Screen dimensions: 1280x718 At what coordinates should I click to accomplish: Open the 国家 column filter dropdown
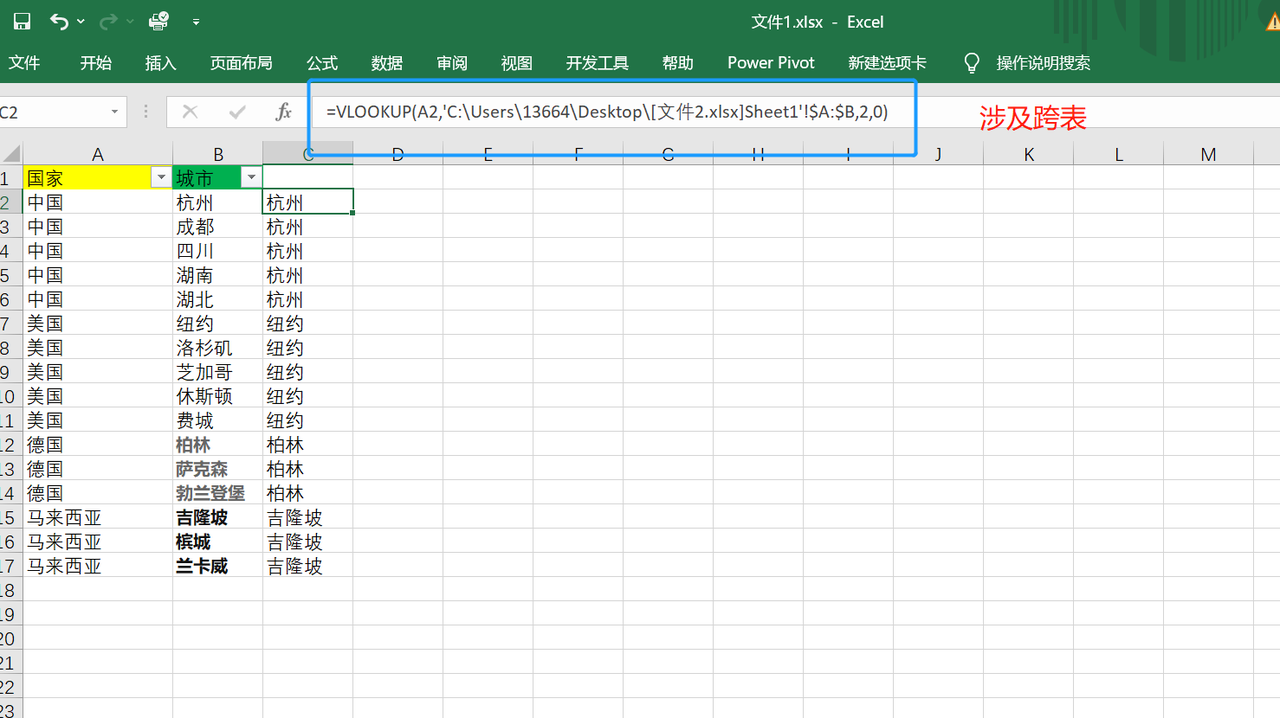(160, 178)
